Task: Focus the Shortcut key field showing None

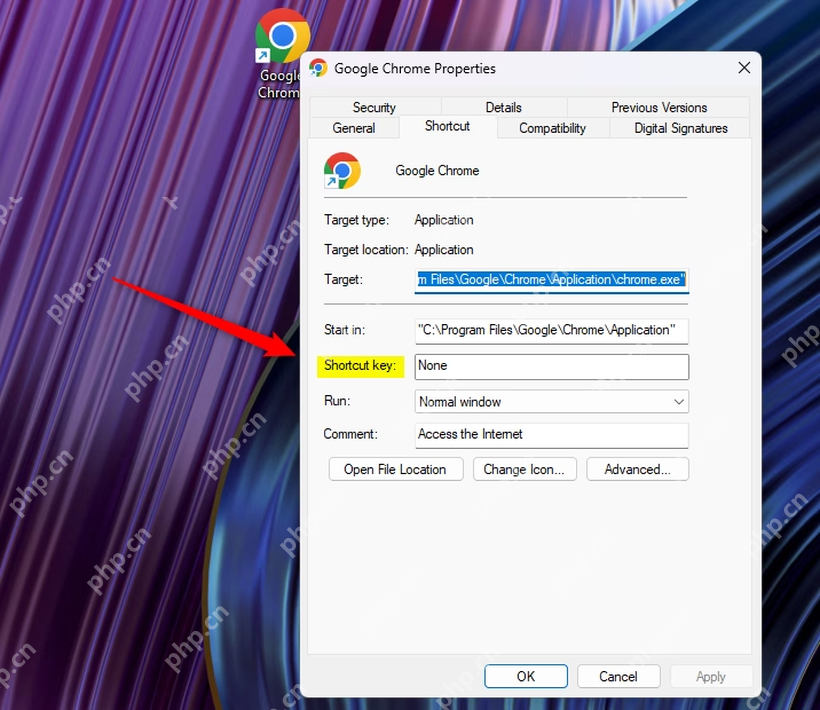Action: pos(552,366)
